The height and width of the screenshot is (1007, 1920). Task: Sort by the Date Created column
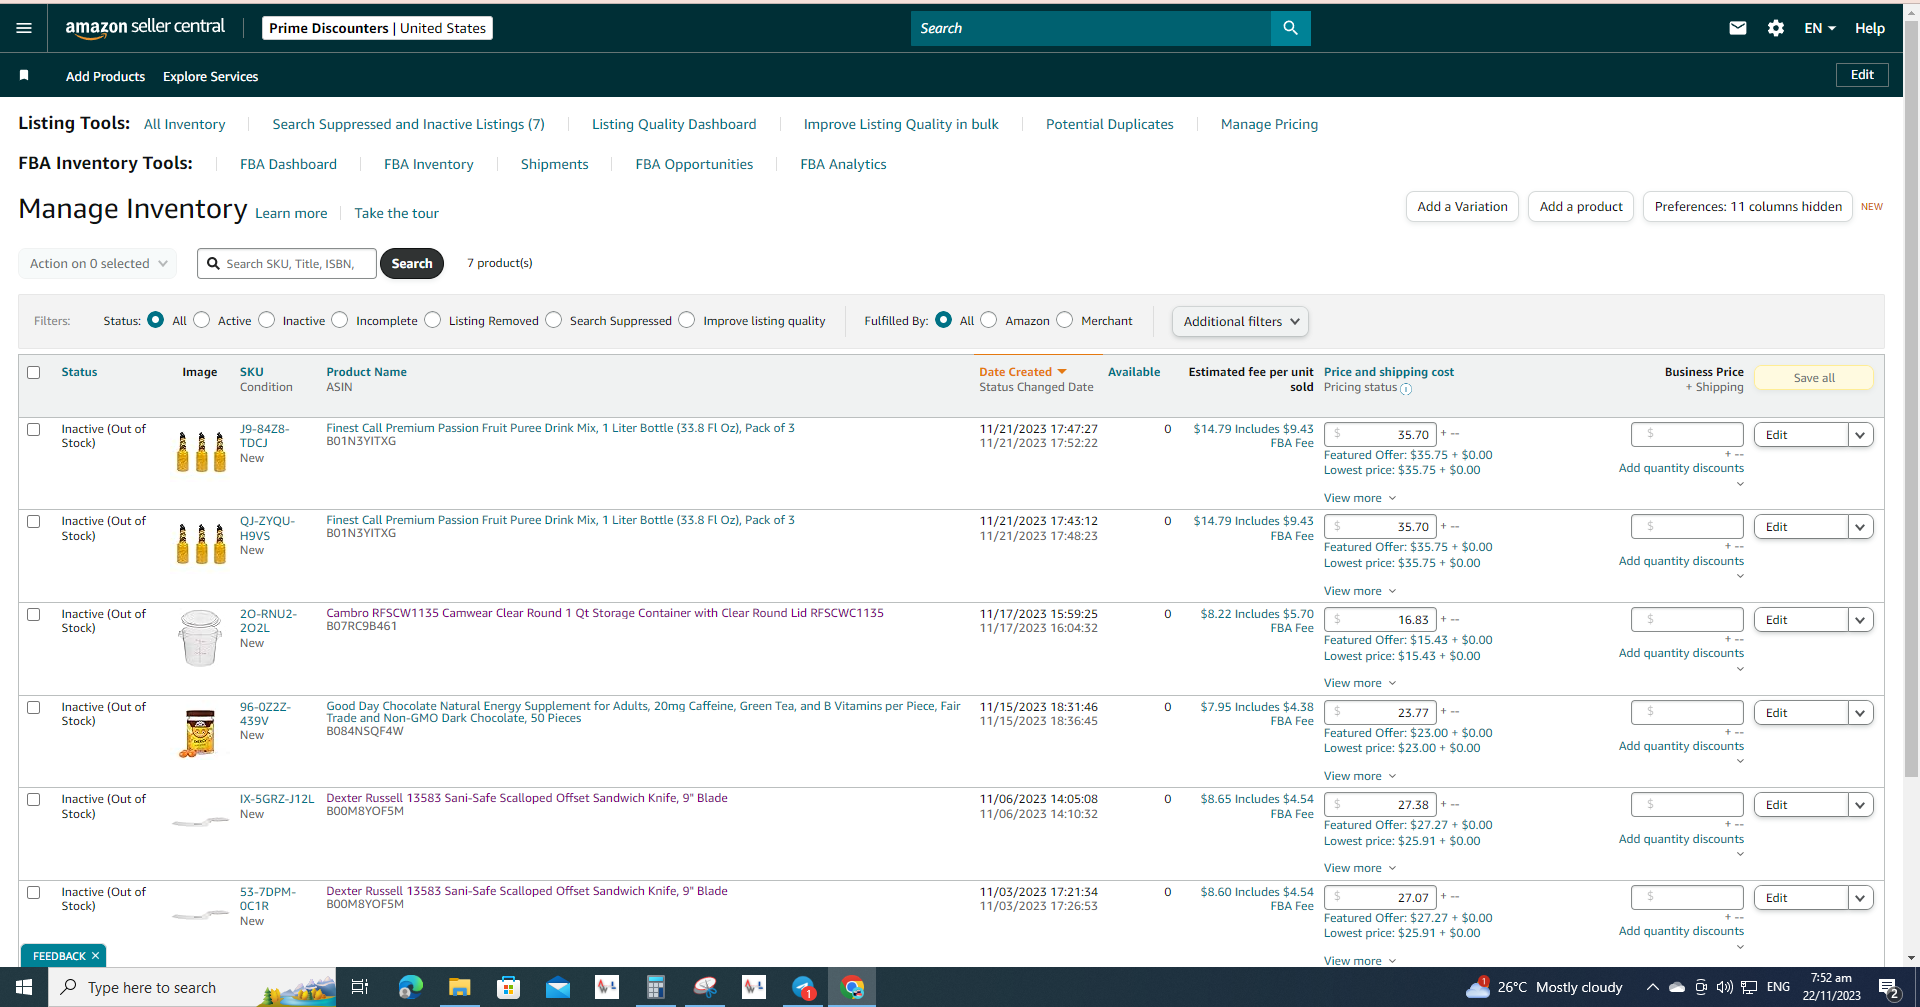coord(1023,372)
